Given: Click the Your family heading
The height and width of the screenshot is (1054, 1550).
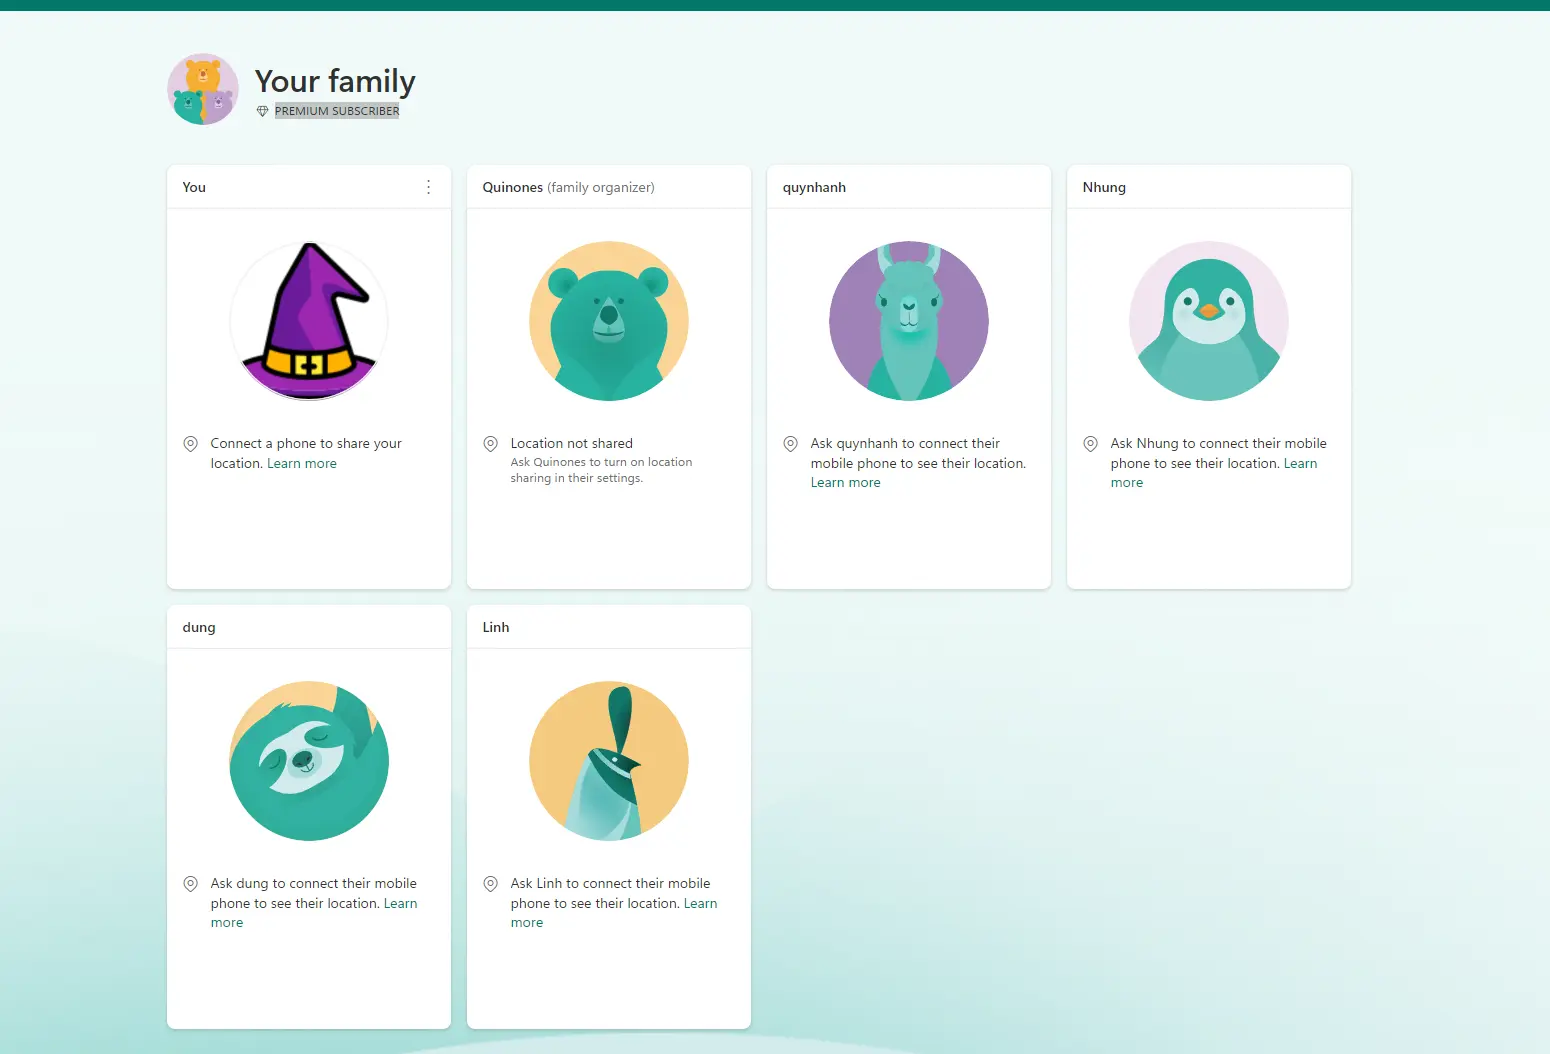Looking at the screenshot, I should pyautogui.click(x=335, y=81).
